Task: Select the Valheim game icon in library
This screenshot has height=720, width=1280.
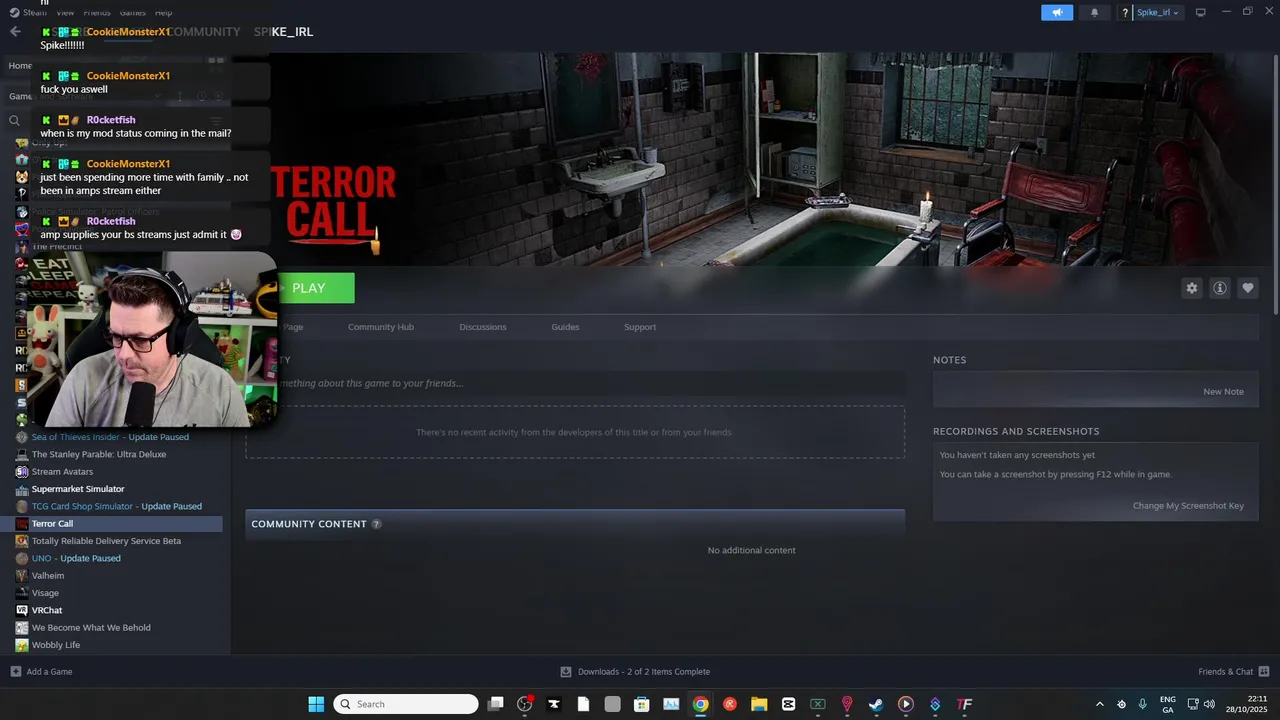Action: [22, 576]
